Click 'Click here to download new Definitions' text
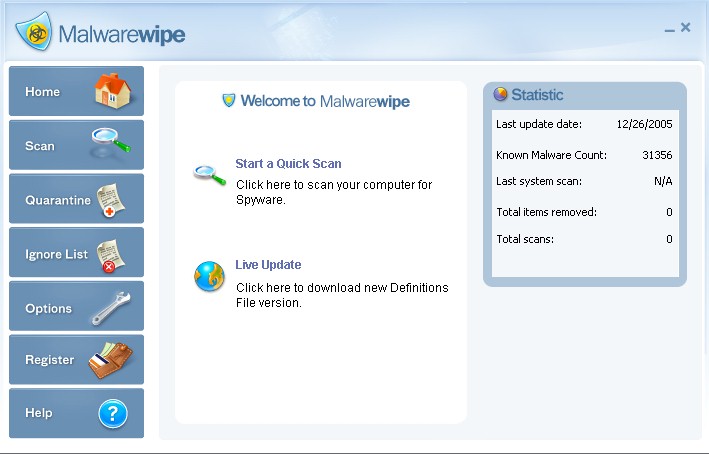Screen dimensions: 709x454 (342, 295)
